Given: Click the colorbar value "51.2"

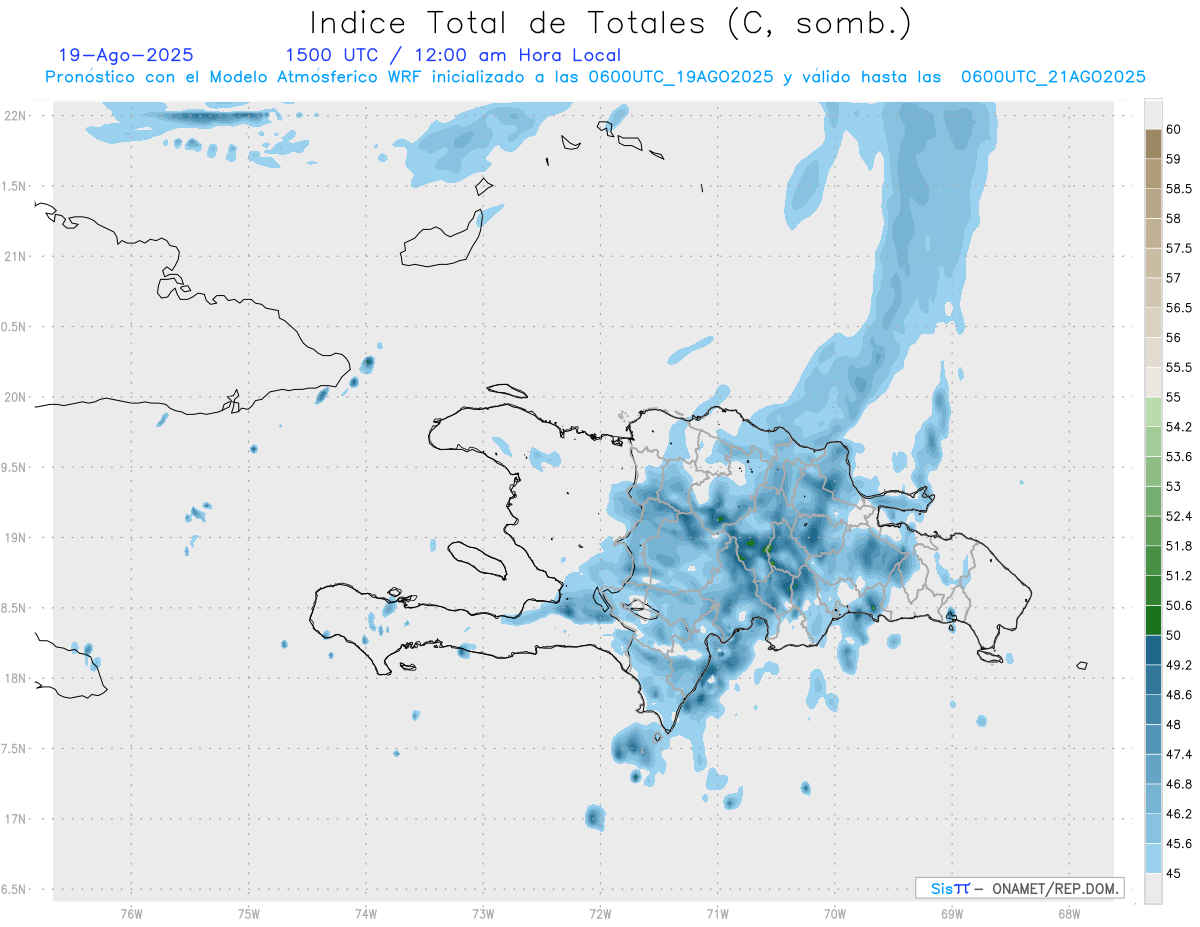Looking at the screenshot, I should [1178, 576].
